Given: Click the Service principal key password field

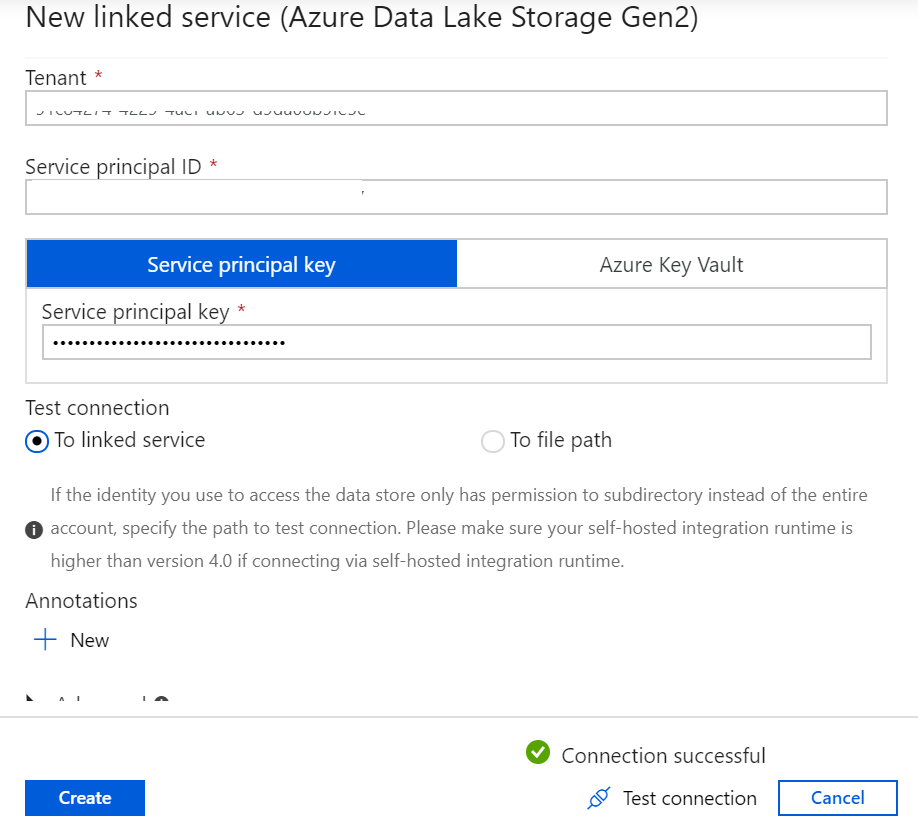Looking at the screenshot, I should (457, 342).
